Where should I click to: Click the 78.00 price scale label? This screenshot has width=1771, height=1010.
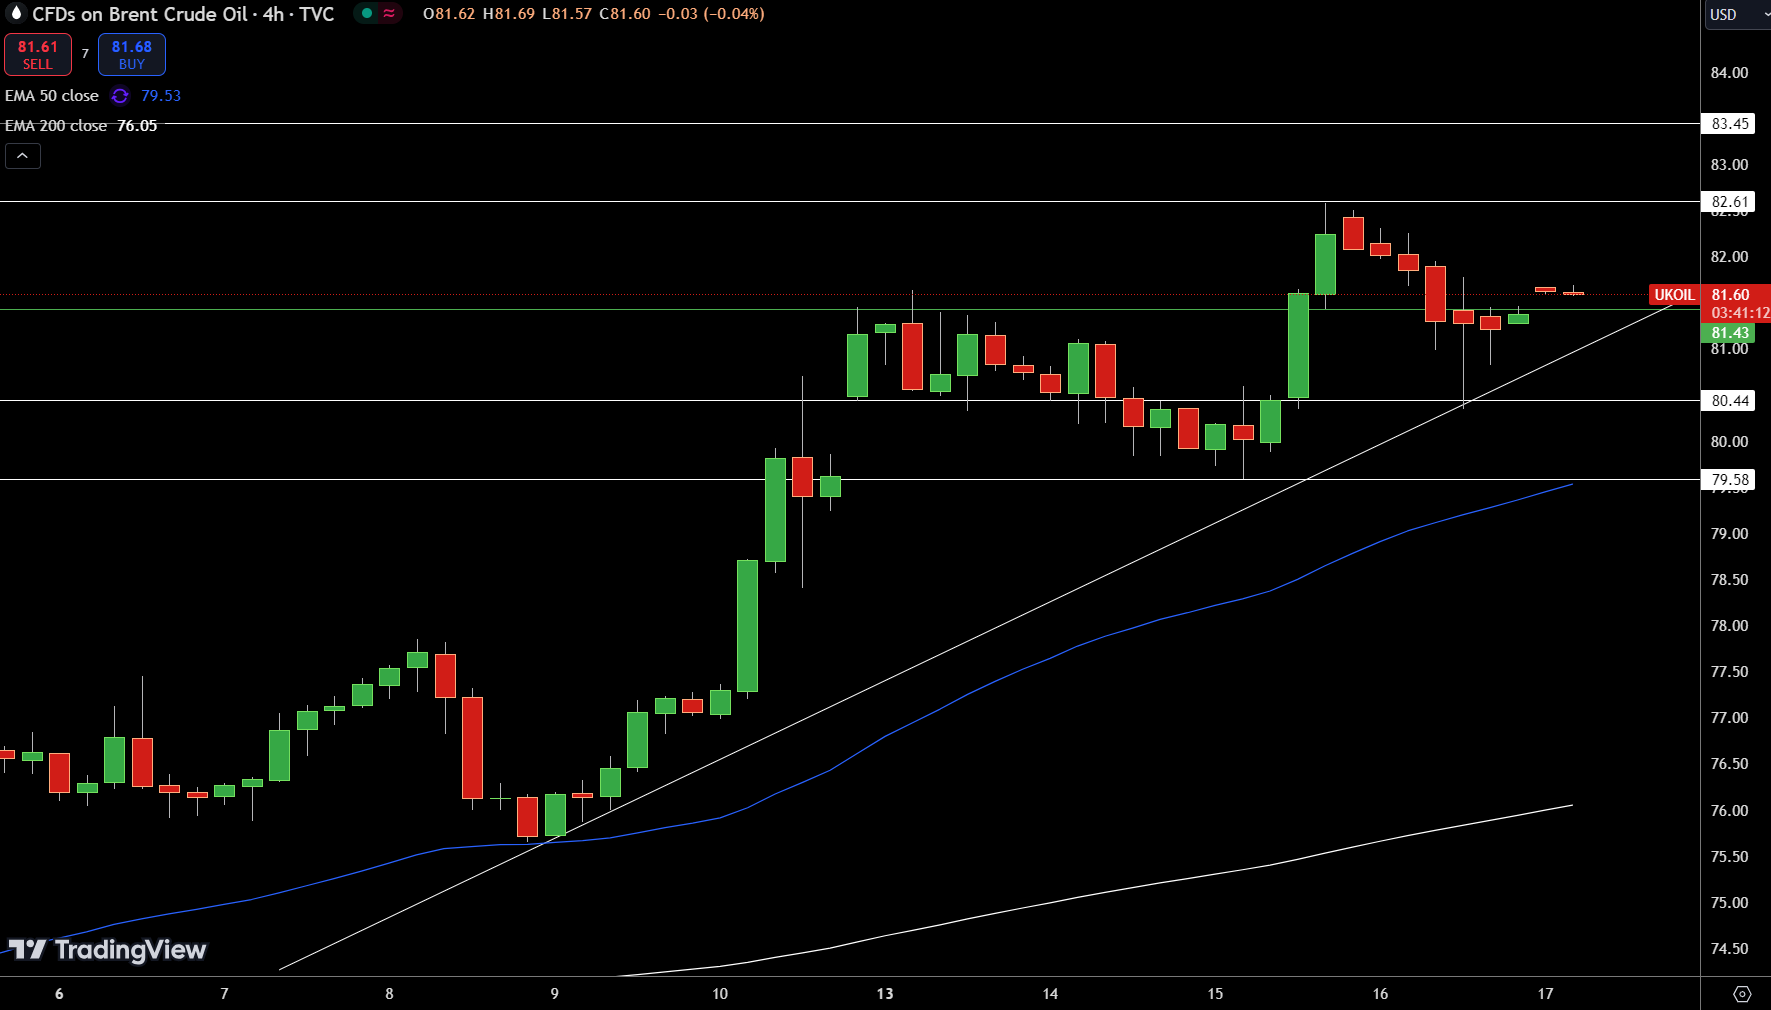(x=1729, y=626)
